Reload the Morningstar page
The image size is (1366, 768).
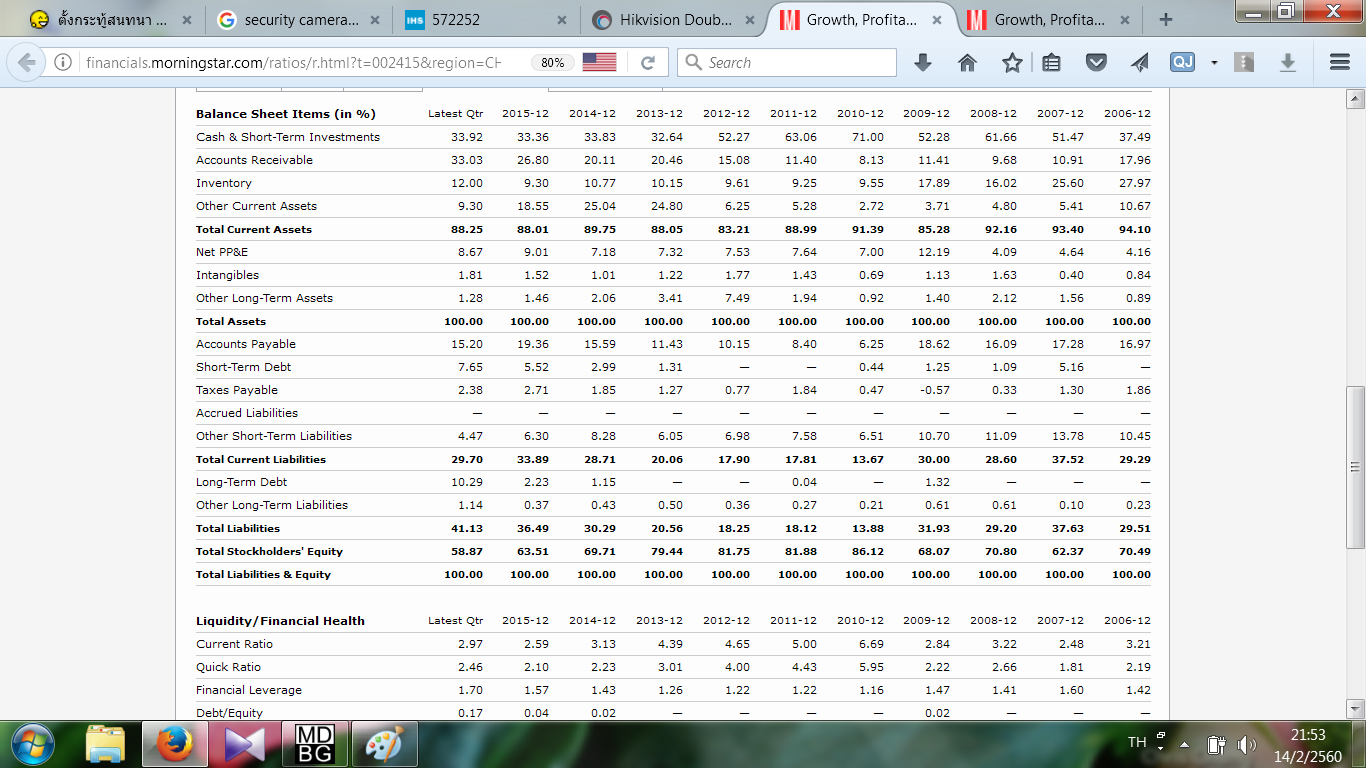pos(647,63)
